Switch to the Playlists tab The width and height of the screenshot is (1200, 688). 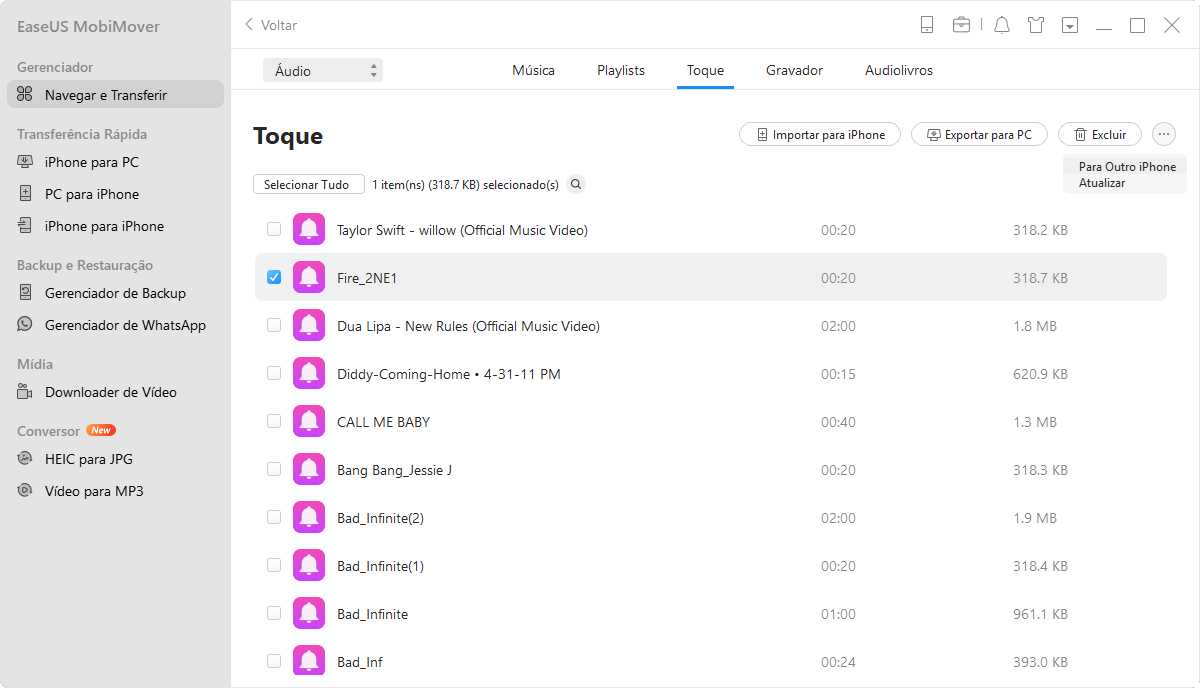tap(620, 71)
